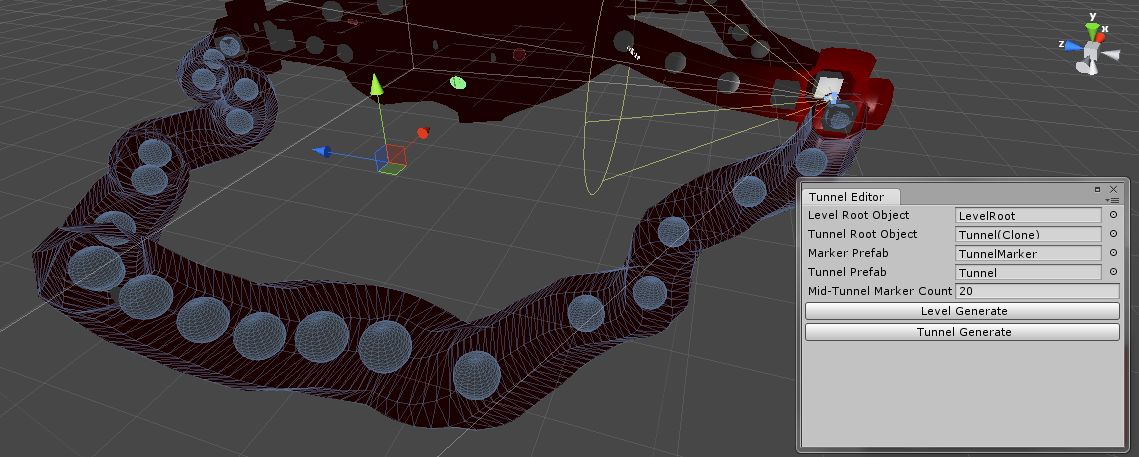The height and width of the screenshot is (457, 1139).
Task: Pick object for Tunnel Root Object field
Action: [1113, 234]
